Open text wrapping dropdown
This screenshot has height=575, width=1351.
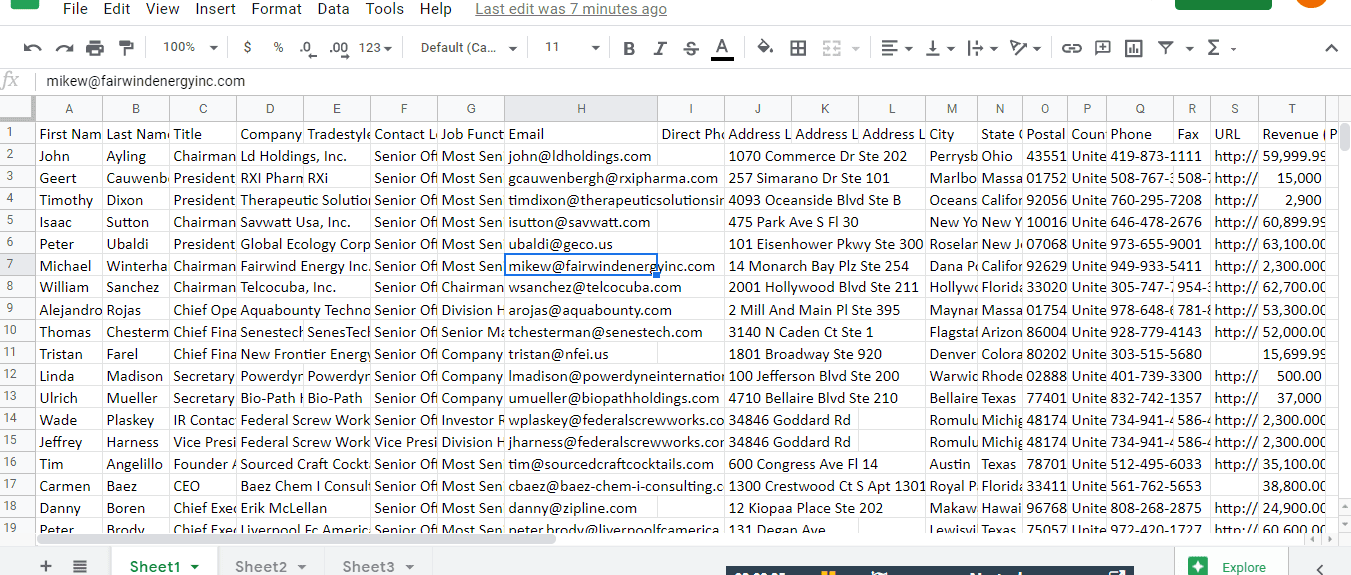[982, 48]
